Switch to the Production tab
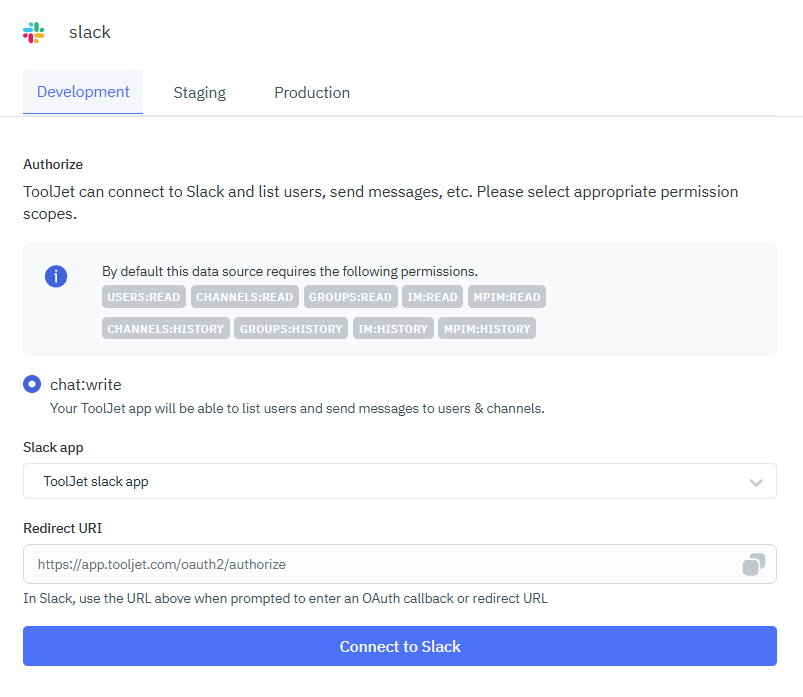The height and width of the screenshot is (697, 803). coord(312,92)
